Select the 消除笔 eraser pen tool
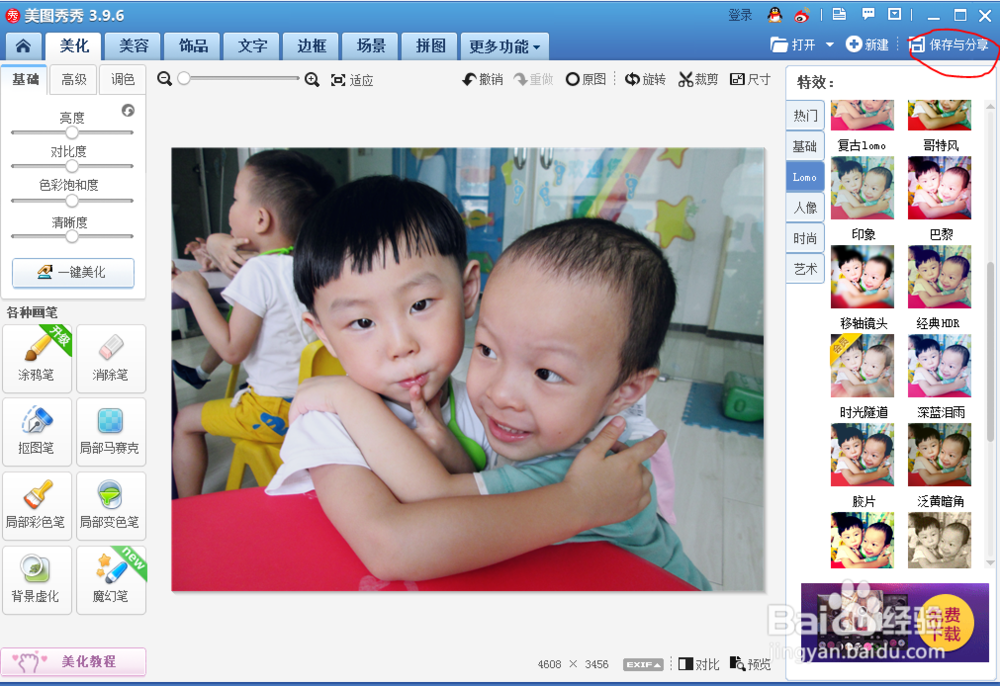 (111, 358)
